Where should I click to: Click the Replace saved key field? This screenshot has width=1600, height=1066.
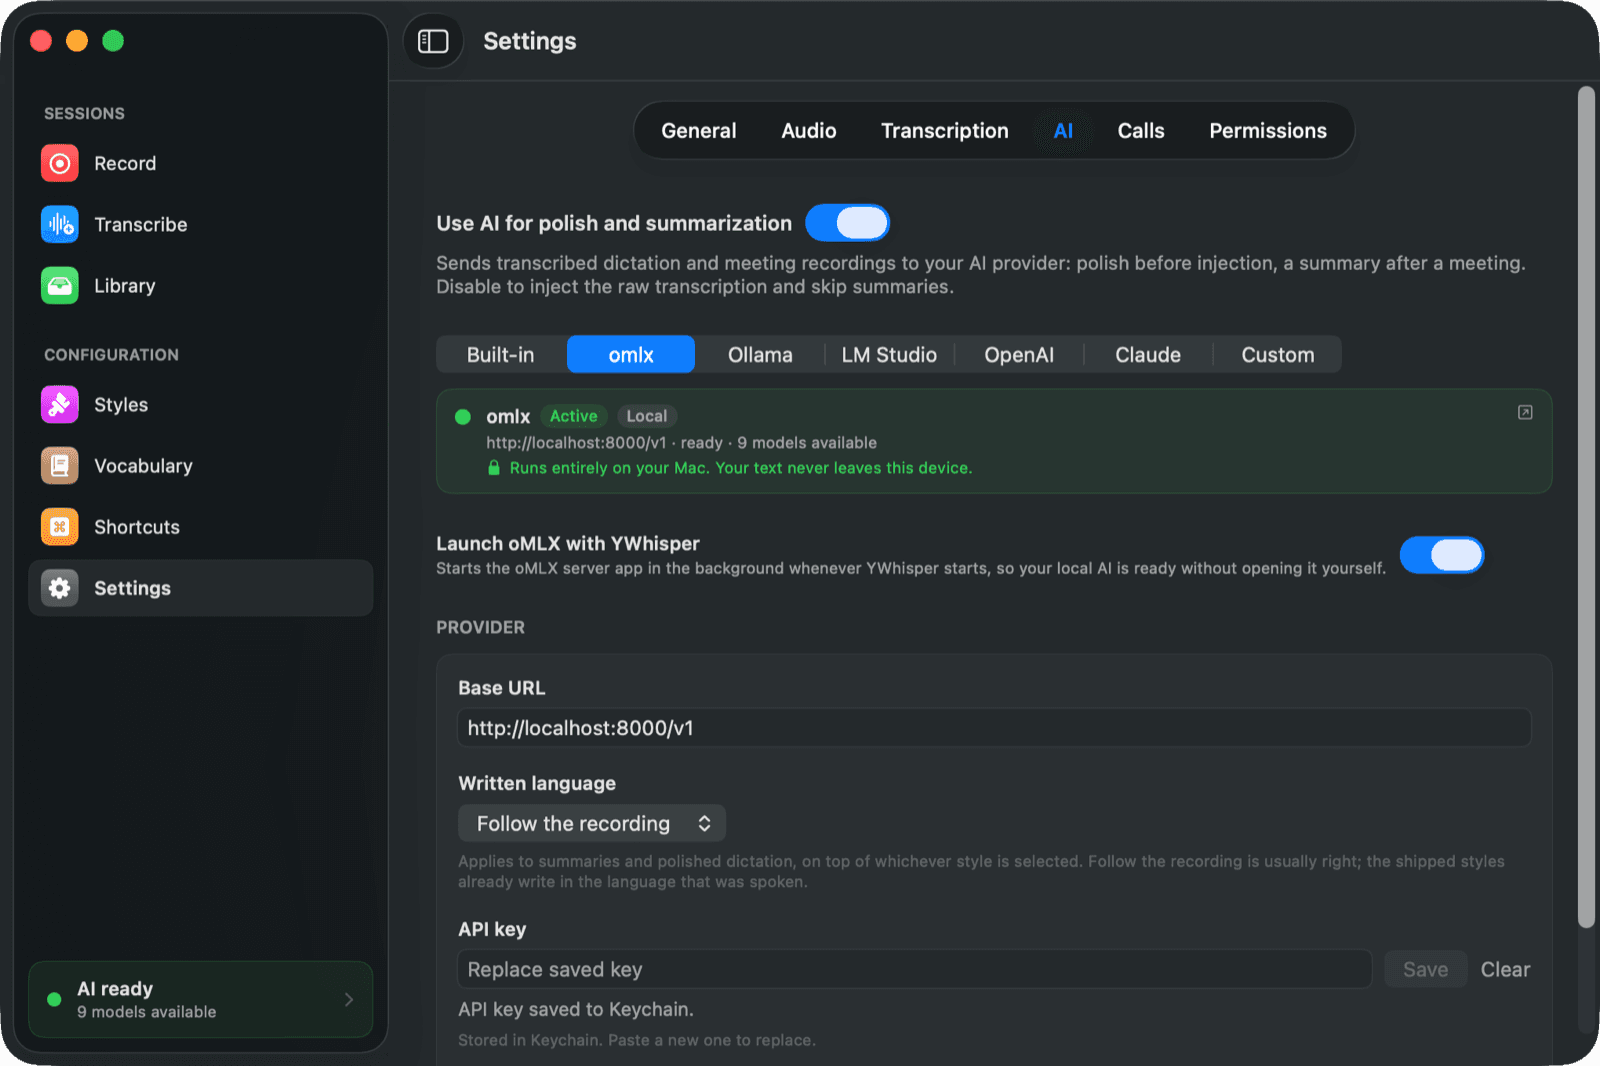(915, 969)
